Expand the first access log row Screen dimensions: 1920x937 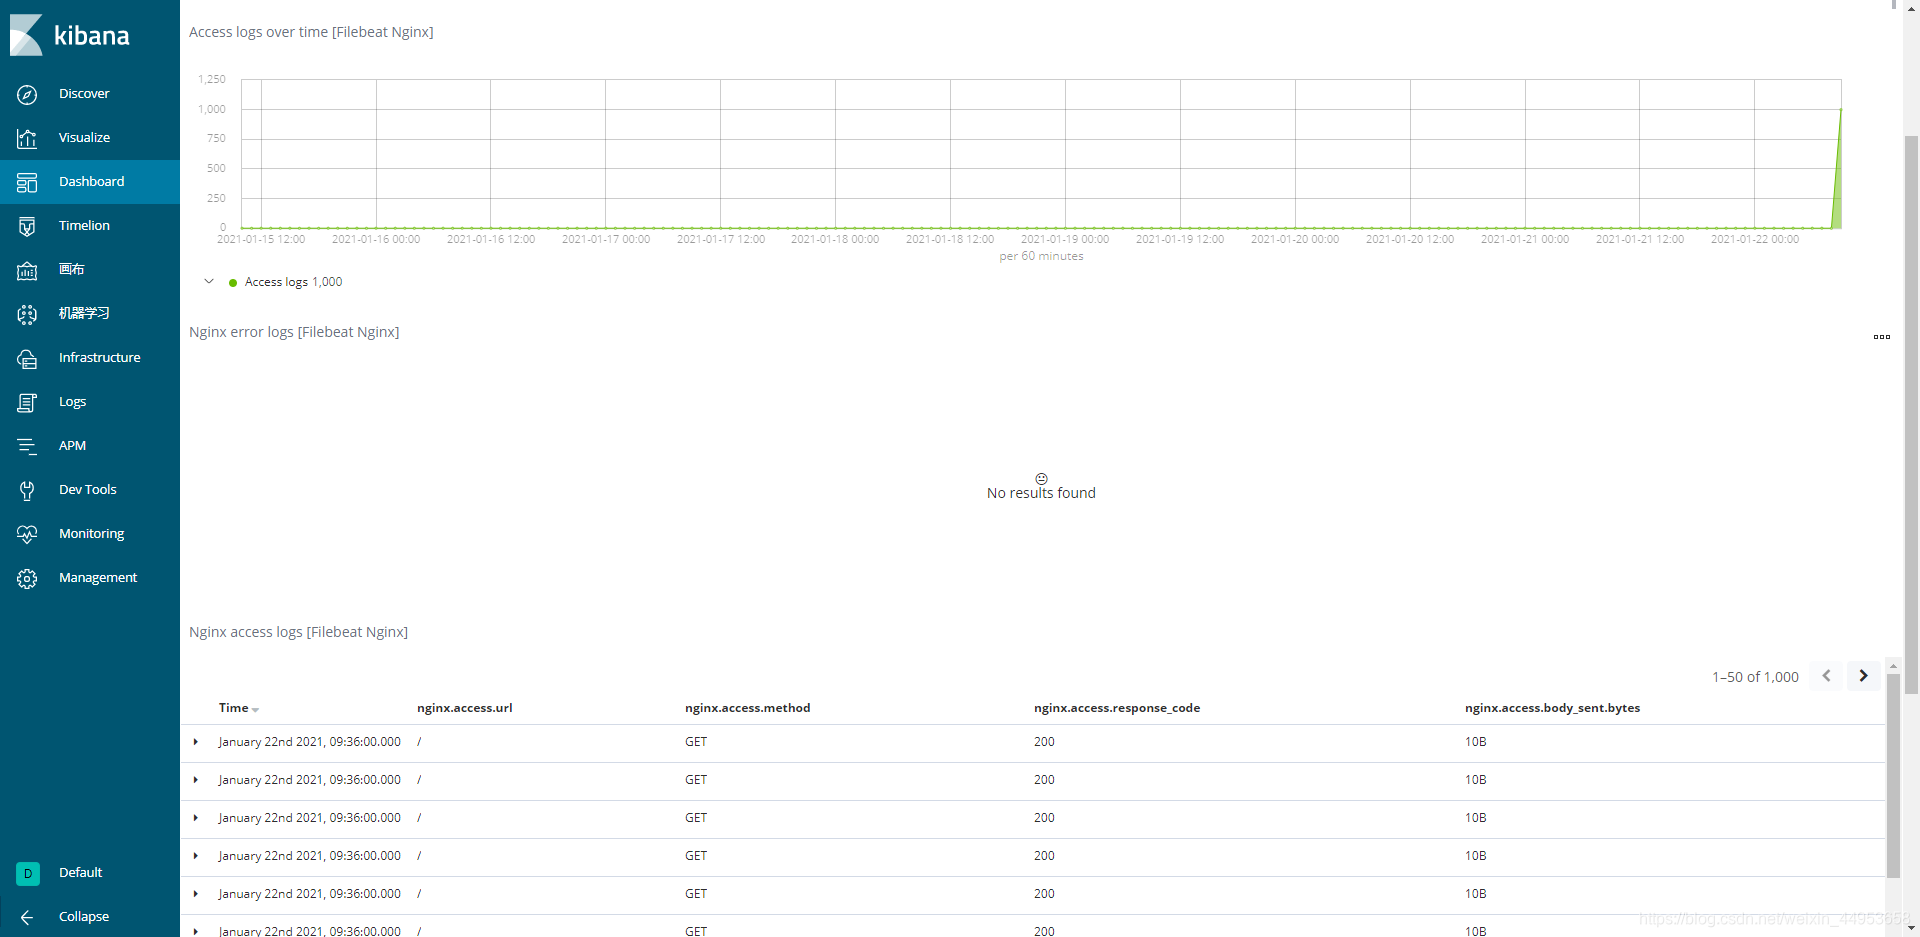click(196, 742)
